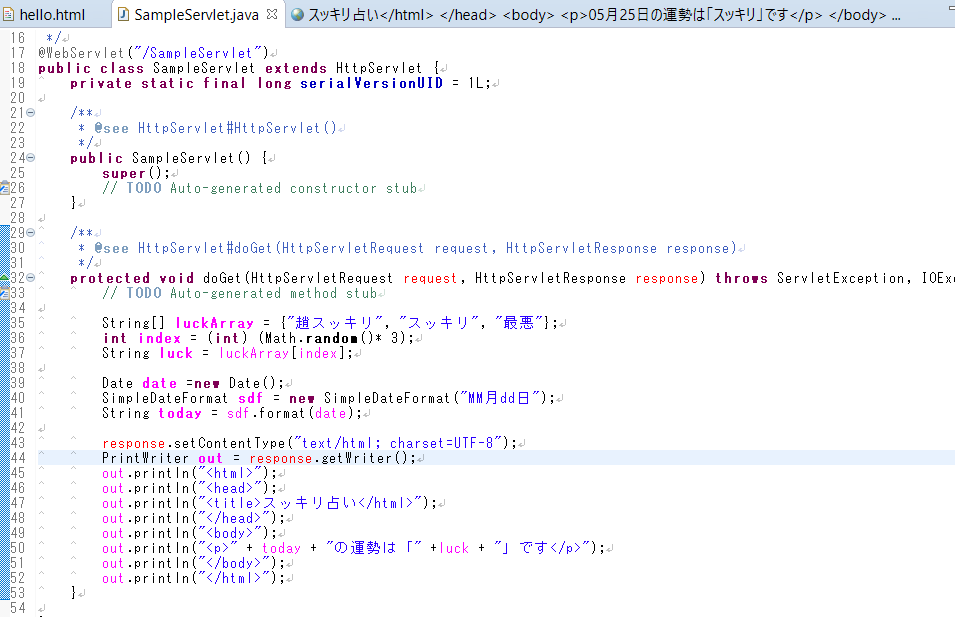Screen dimensions: 955x617
Task: Click getWriter on line 44
Action: point(357,458)
